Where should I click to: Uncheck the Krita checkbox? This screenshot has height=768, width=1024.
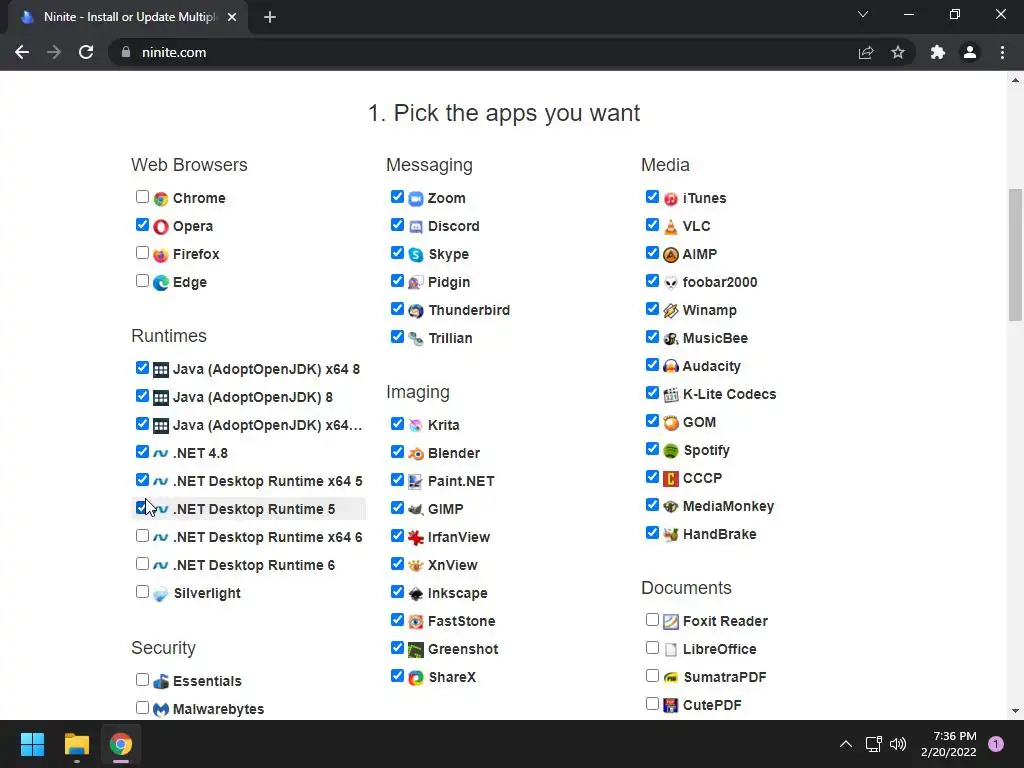(x=397, y=424)
